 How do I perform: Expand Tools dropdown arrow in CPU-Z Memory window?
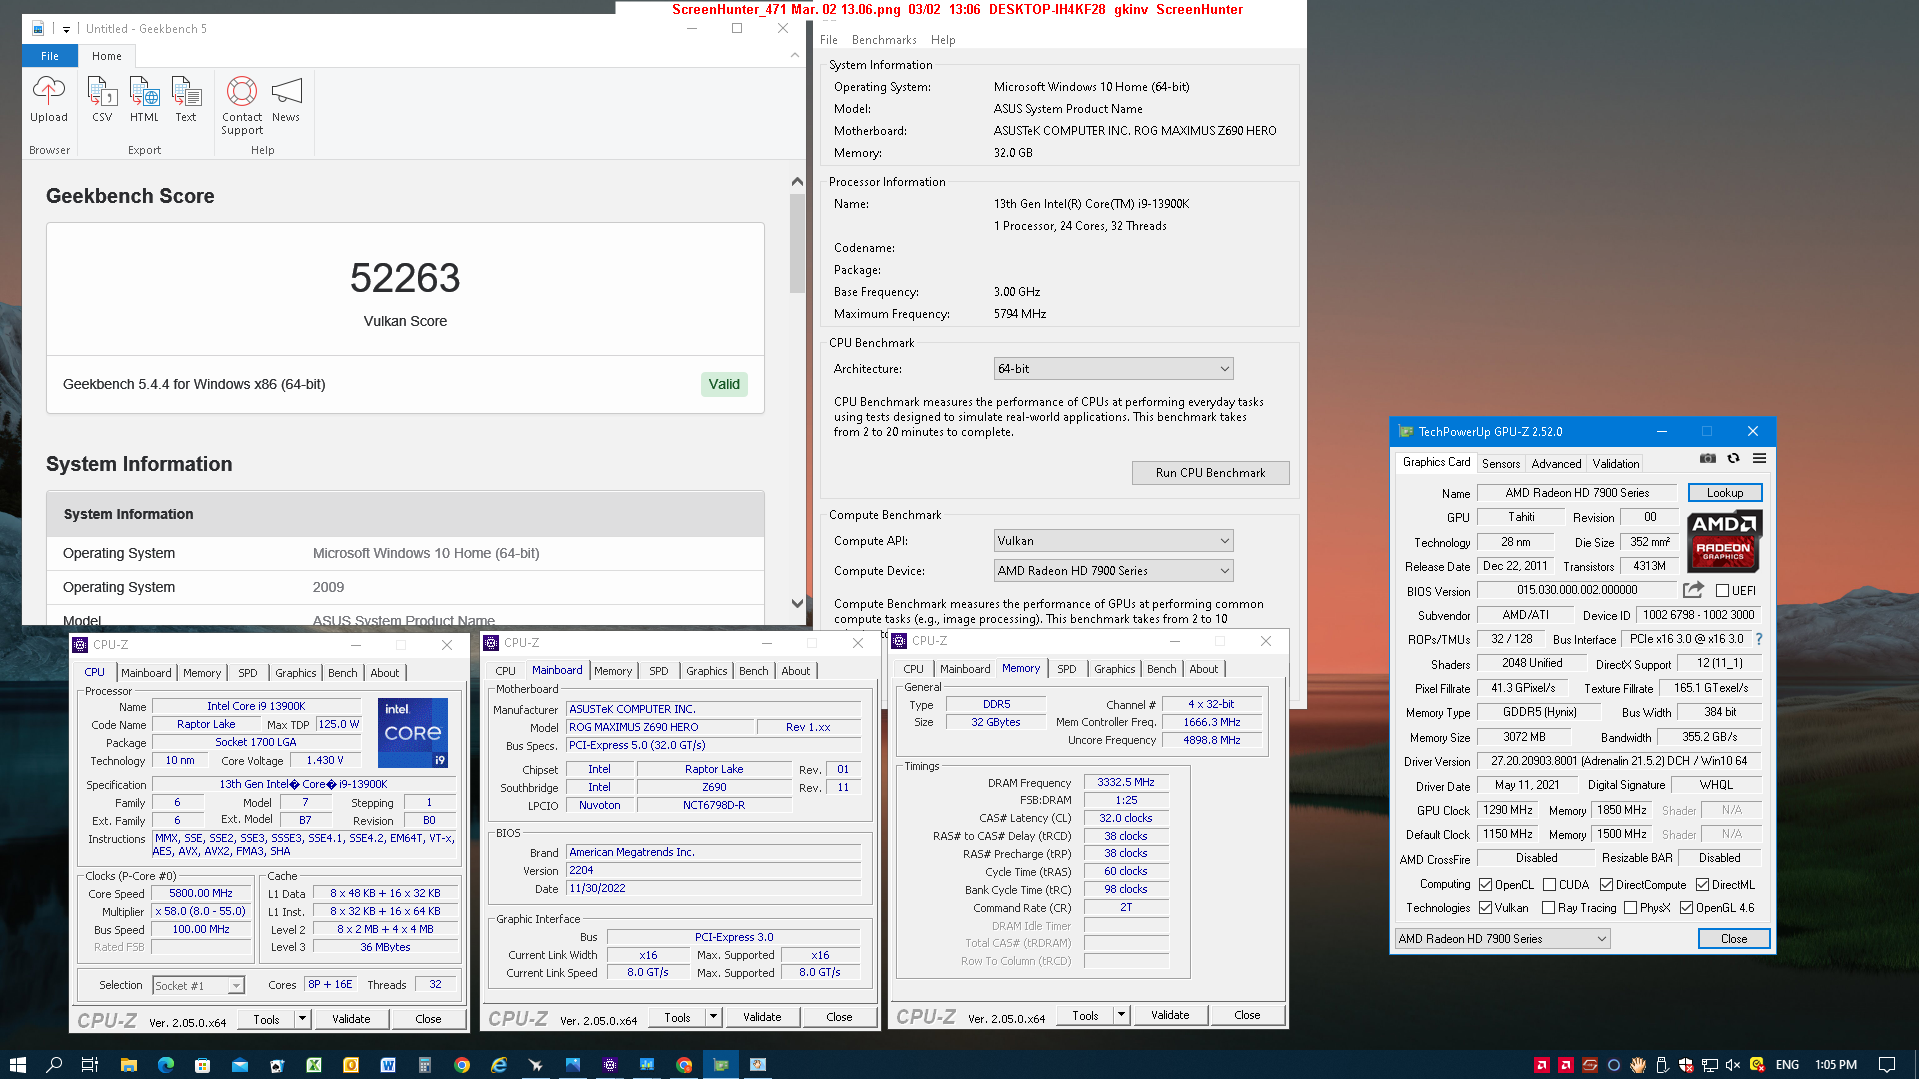(x=1121, y=1015)
